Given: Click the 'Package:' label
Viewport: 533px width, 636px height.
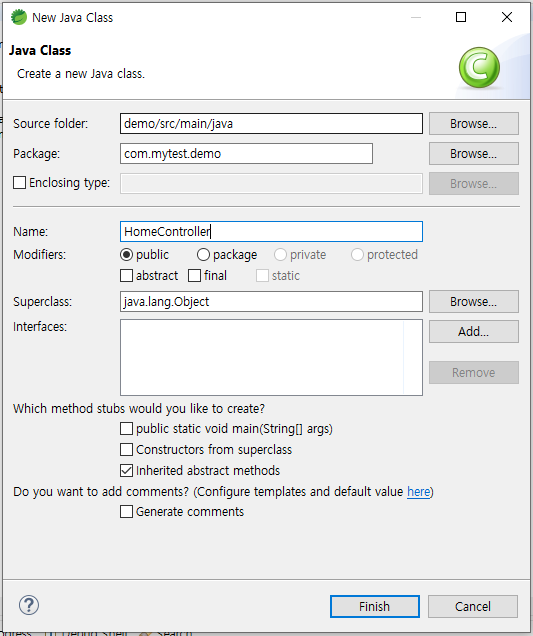Looking at the screenshot, I should click(x=37, y=154).
